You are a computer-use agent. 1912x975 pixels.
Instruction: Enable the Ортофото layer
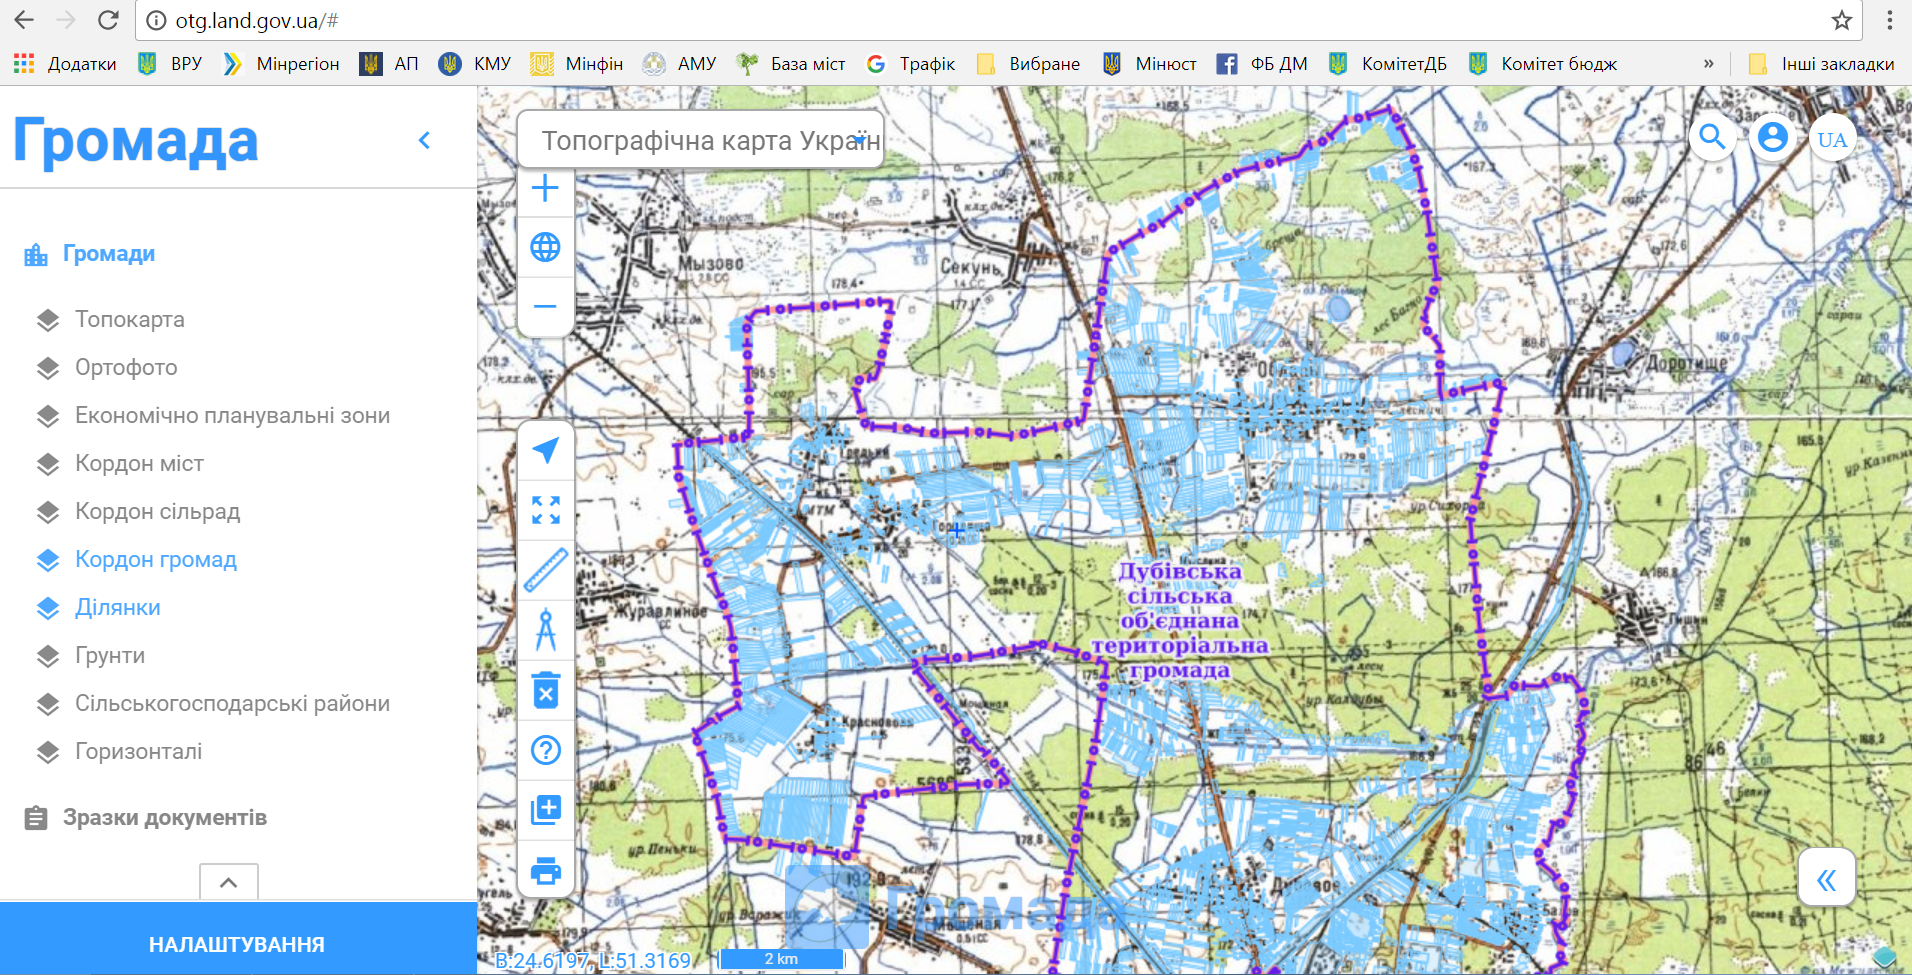pos(126,368)
